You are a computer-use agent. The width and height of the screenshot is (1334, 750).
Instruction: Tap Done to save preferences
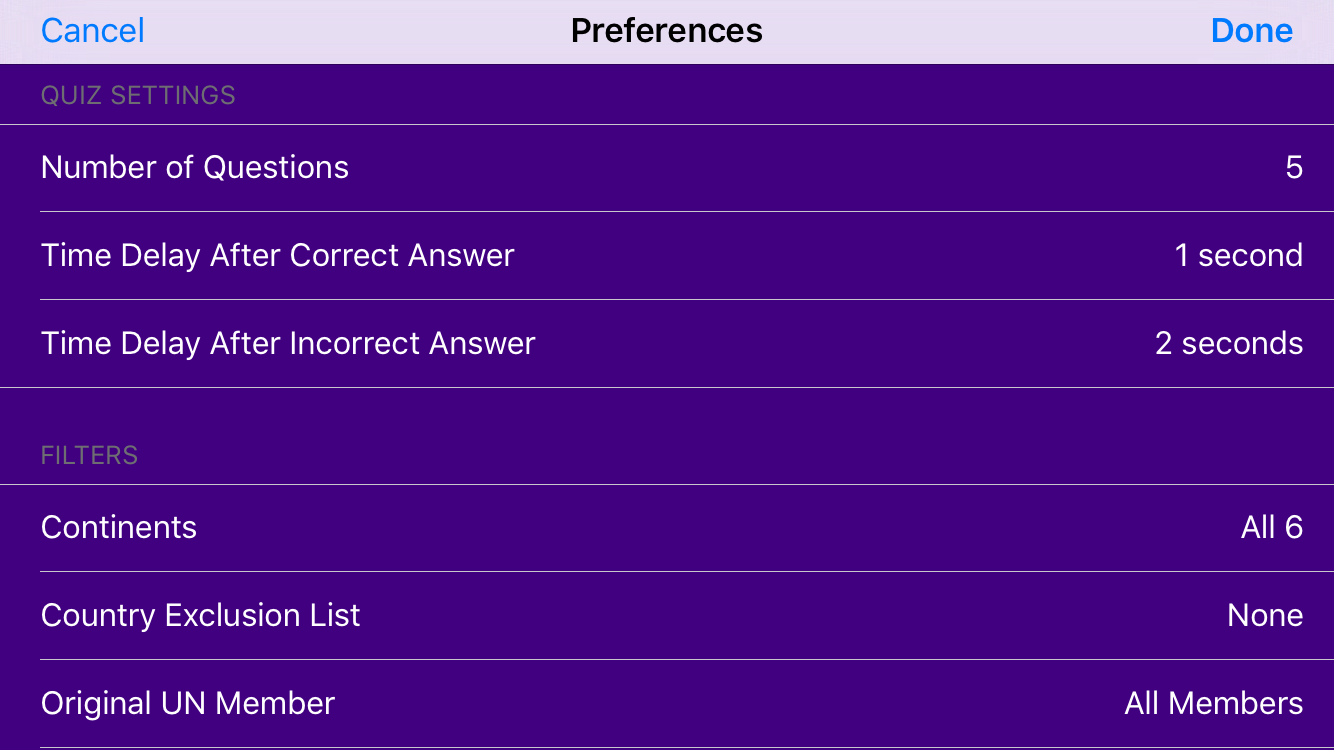[1251, 31]
